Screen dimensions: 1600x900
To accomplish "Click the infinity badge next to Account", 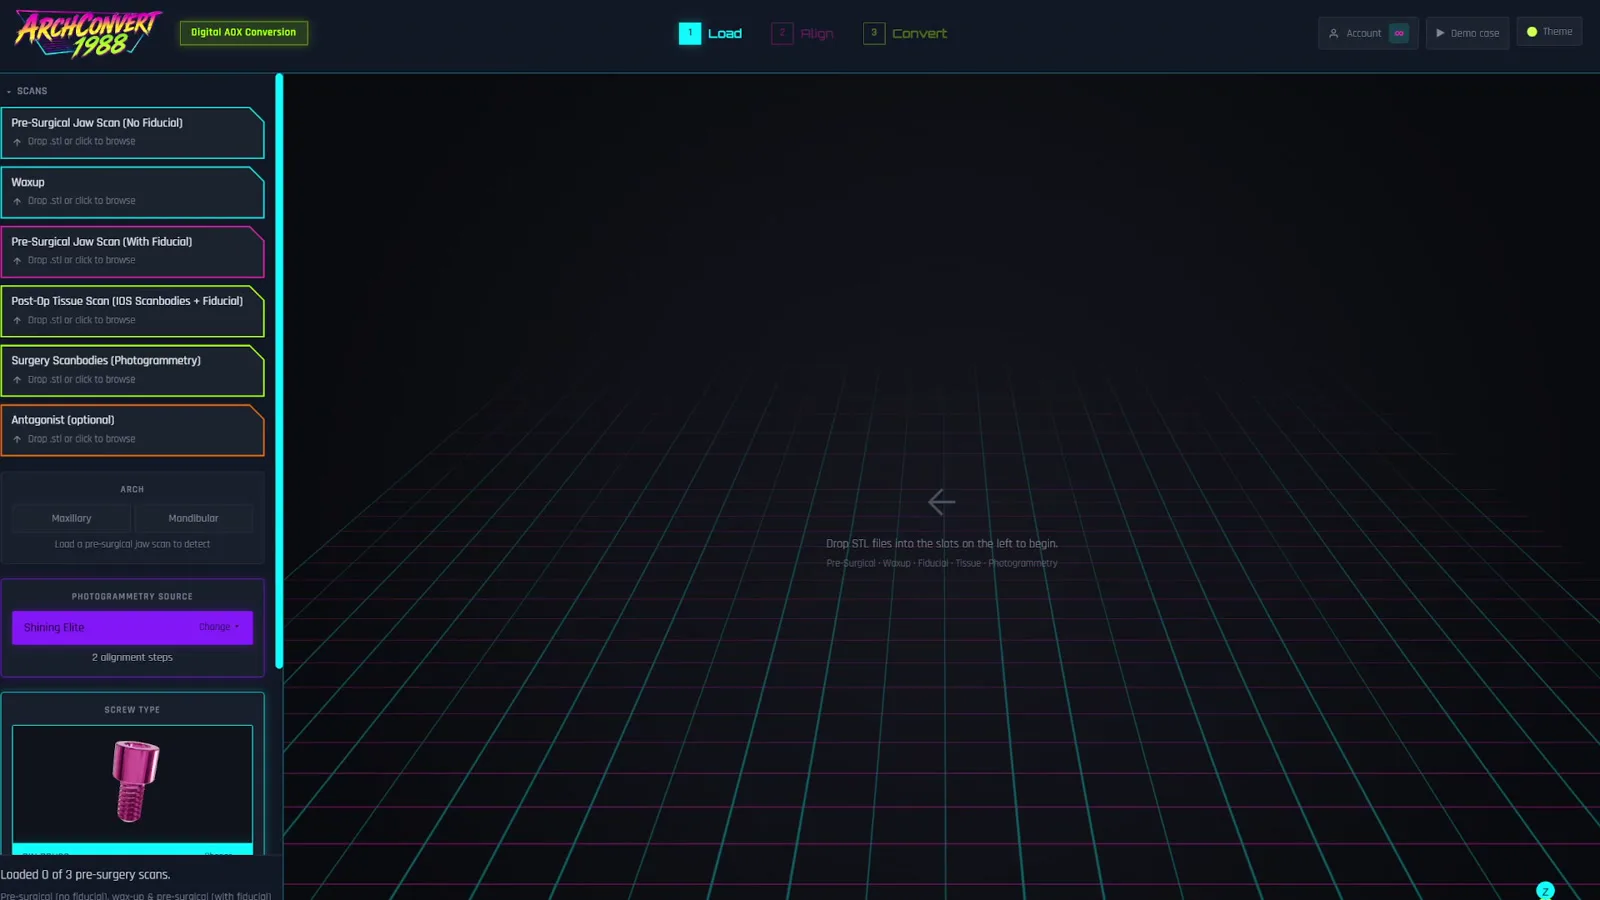I will coord(1399,33).
